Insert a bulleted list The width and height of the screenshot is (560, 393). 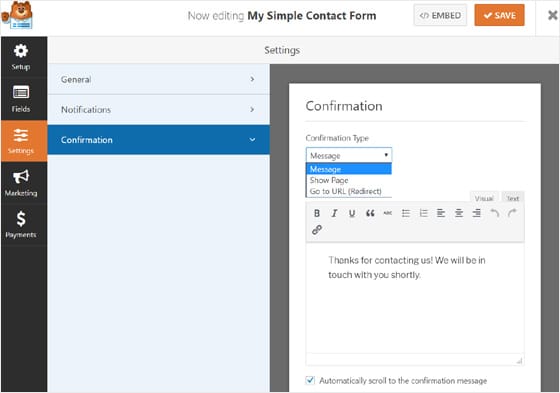[406, 213]
